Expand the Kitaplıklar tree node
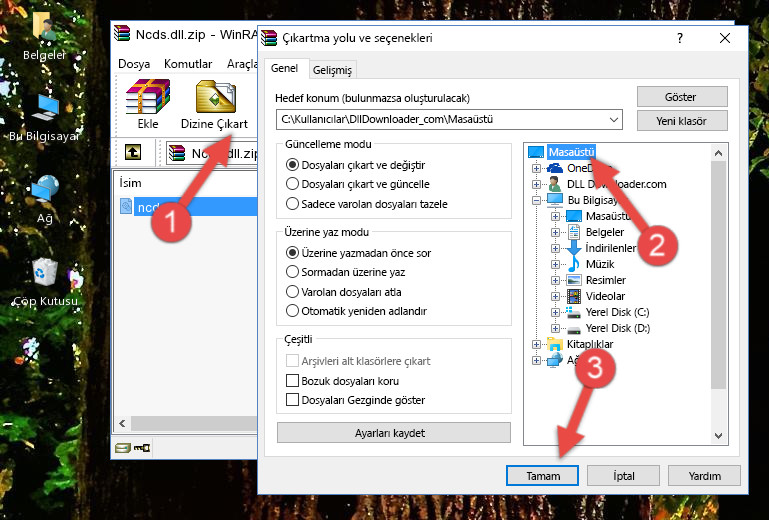This screenshot has width=769, height=520. coord(536,344)
